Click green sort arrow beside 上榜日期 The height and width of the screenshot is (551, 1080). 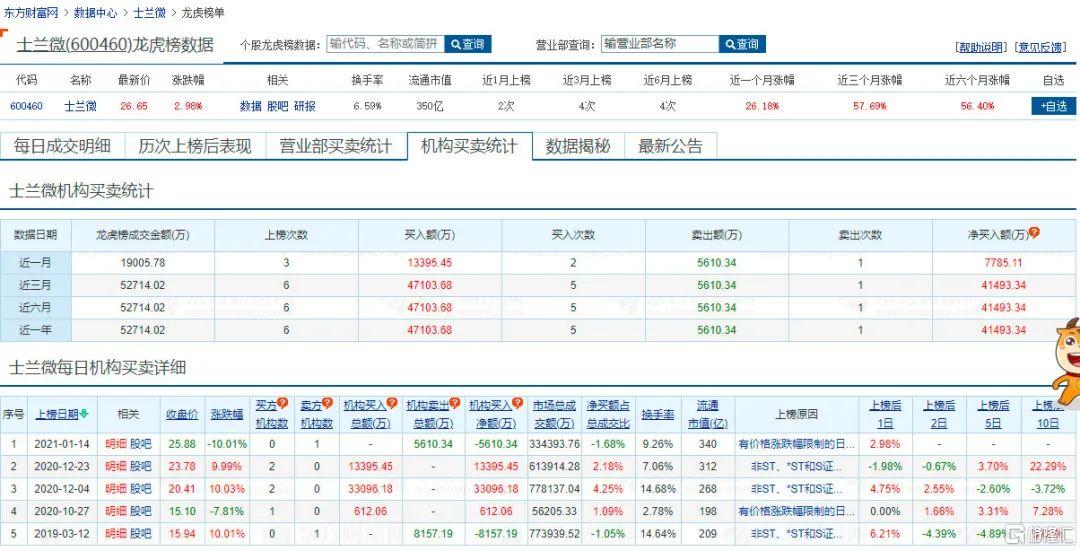click(x=84, y=414)
